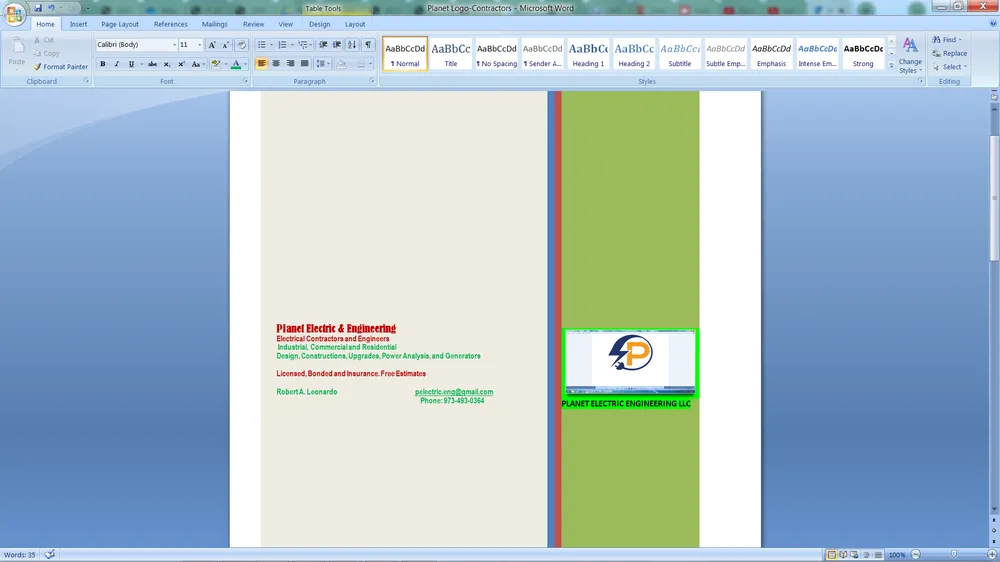
Task: Click the zoom slider handle
Action: tap(952, 555)
